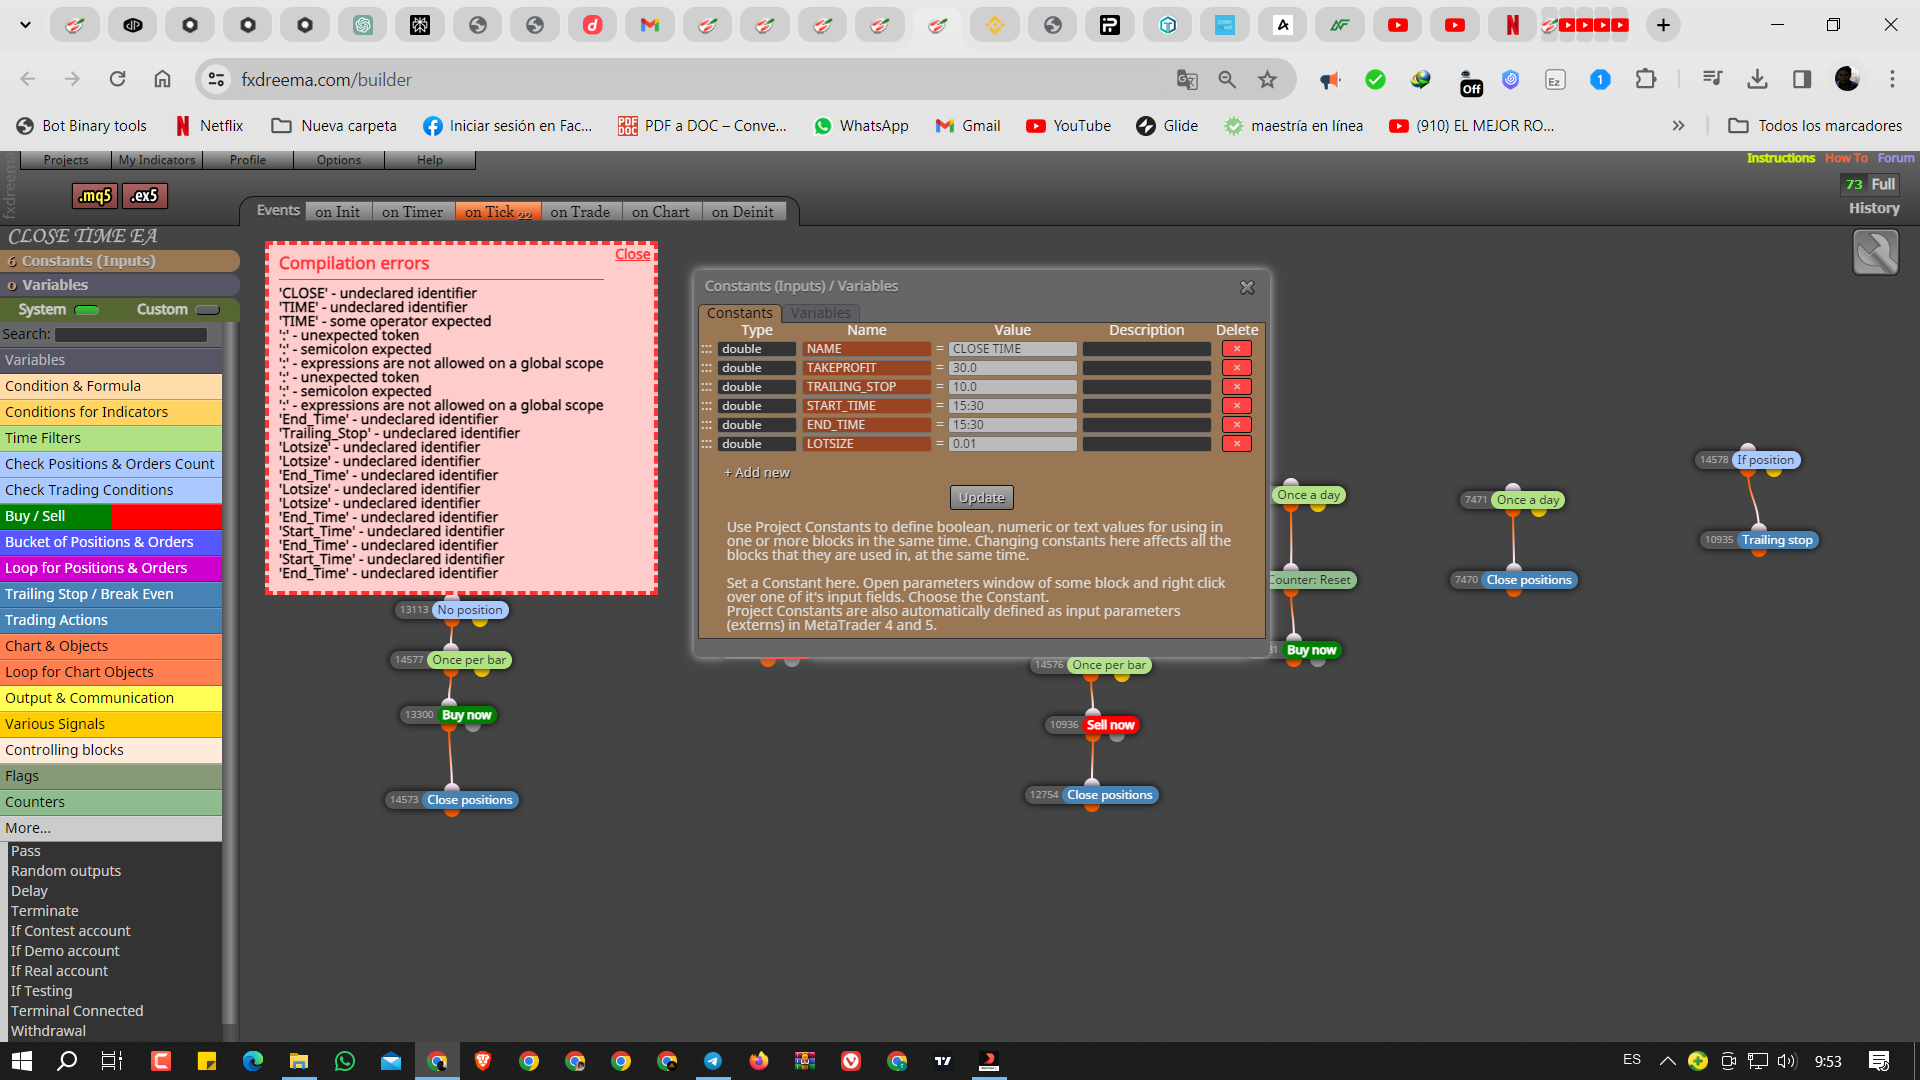Open the browser side panel
The width and height of the screenshot is (1920, 1080).
point(1802,79)
